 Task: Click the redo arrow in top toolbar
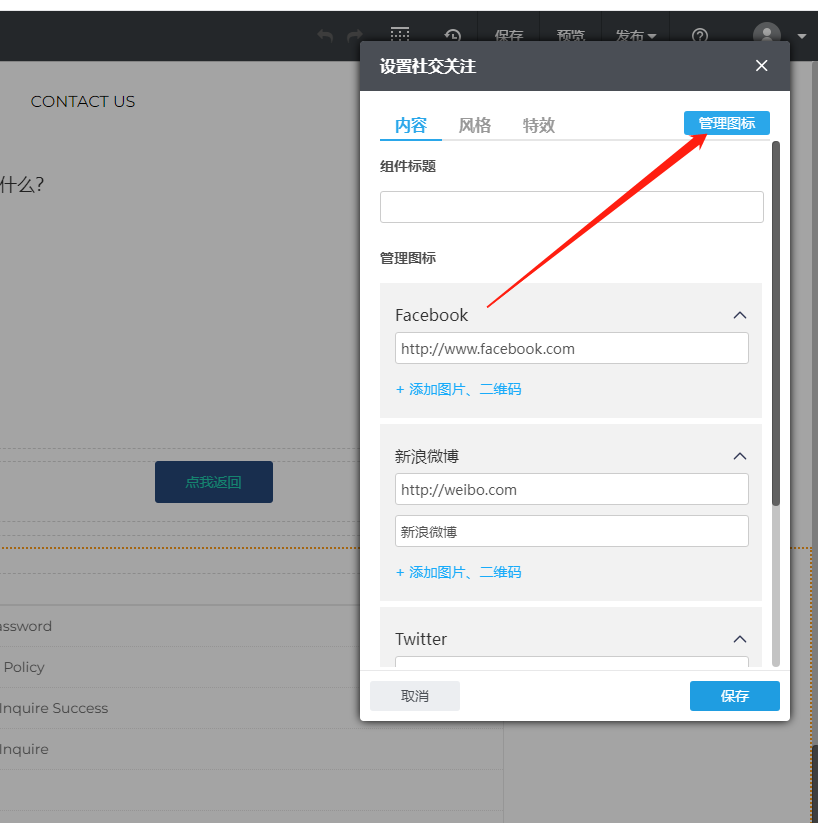click(354, 36)
